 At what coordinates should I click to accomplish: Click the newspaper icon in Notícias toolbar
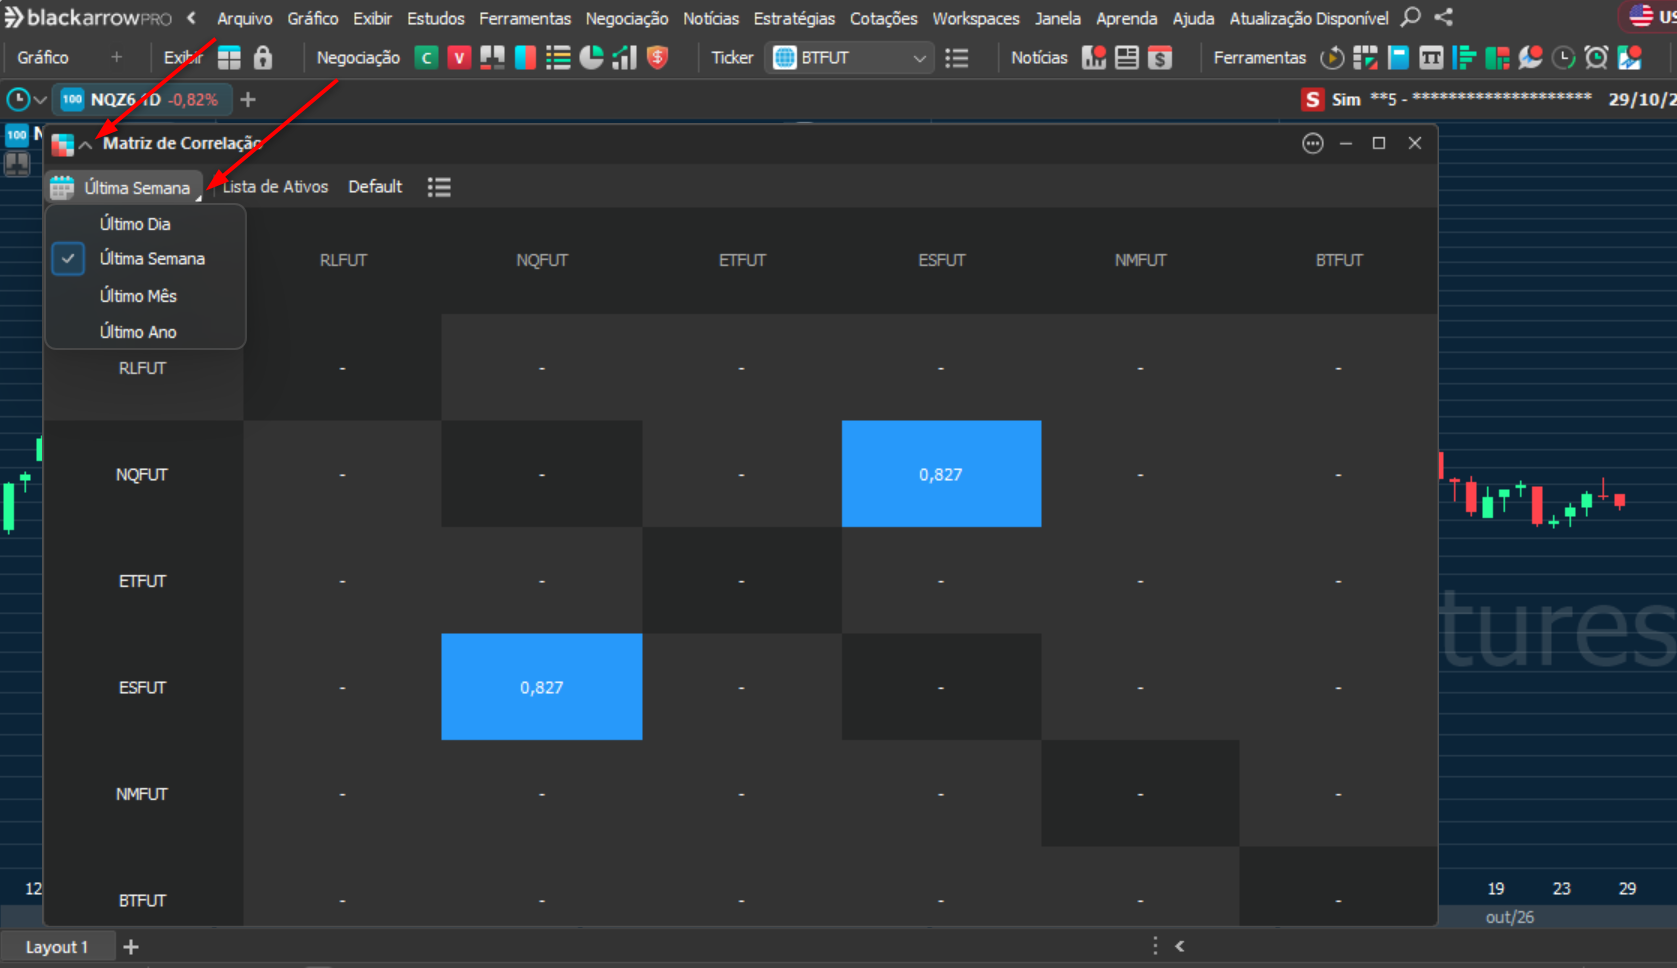click(1127, 58)
